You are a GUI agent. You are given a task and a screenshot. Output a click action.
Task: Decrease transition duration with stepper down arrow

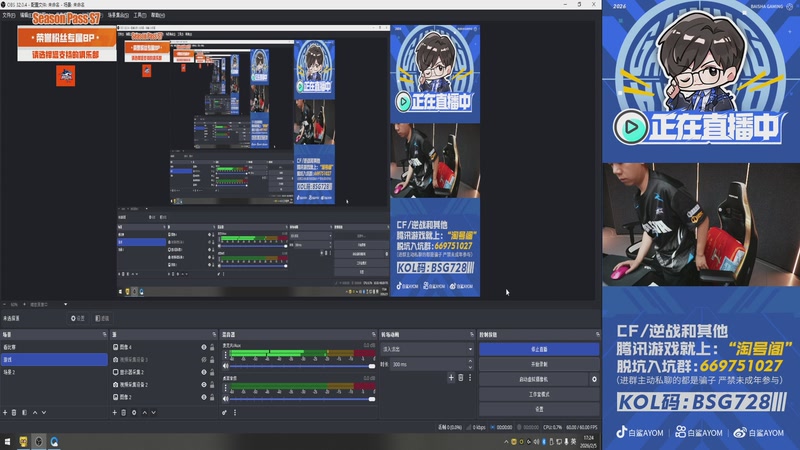coord(470,367)
